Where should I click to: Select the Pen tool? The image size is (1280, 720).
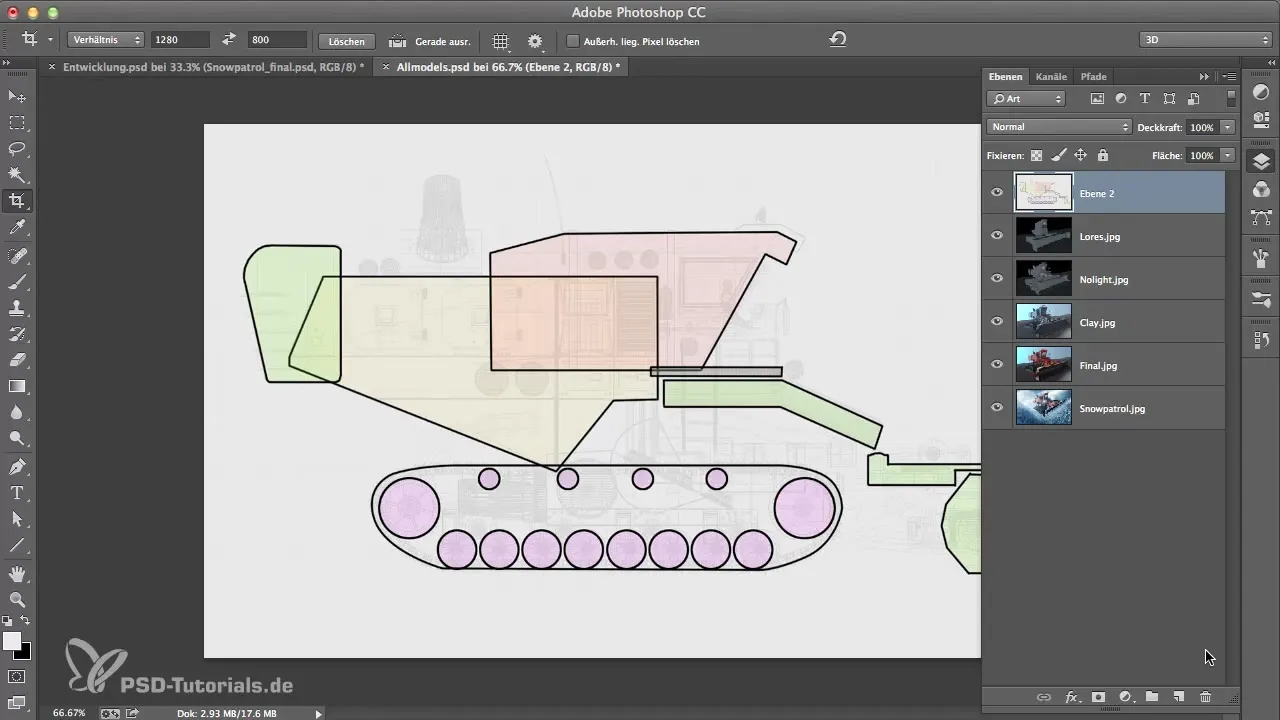point(17,467)
